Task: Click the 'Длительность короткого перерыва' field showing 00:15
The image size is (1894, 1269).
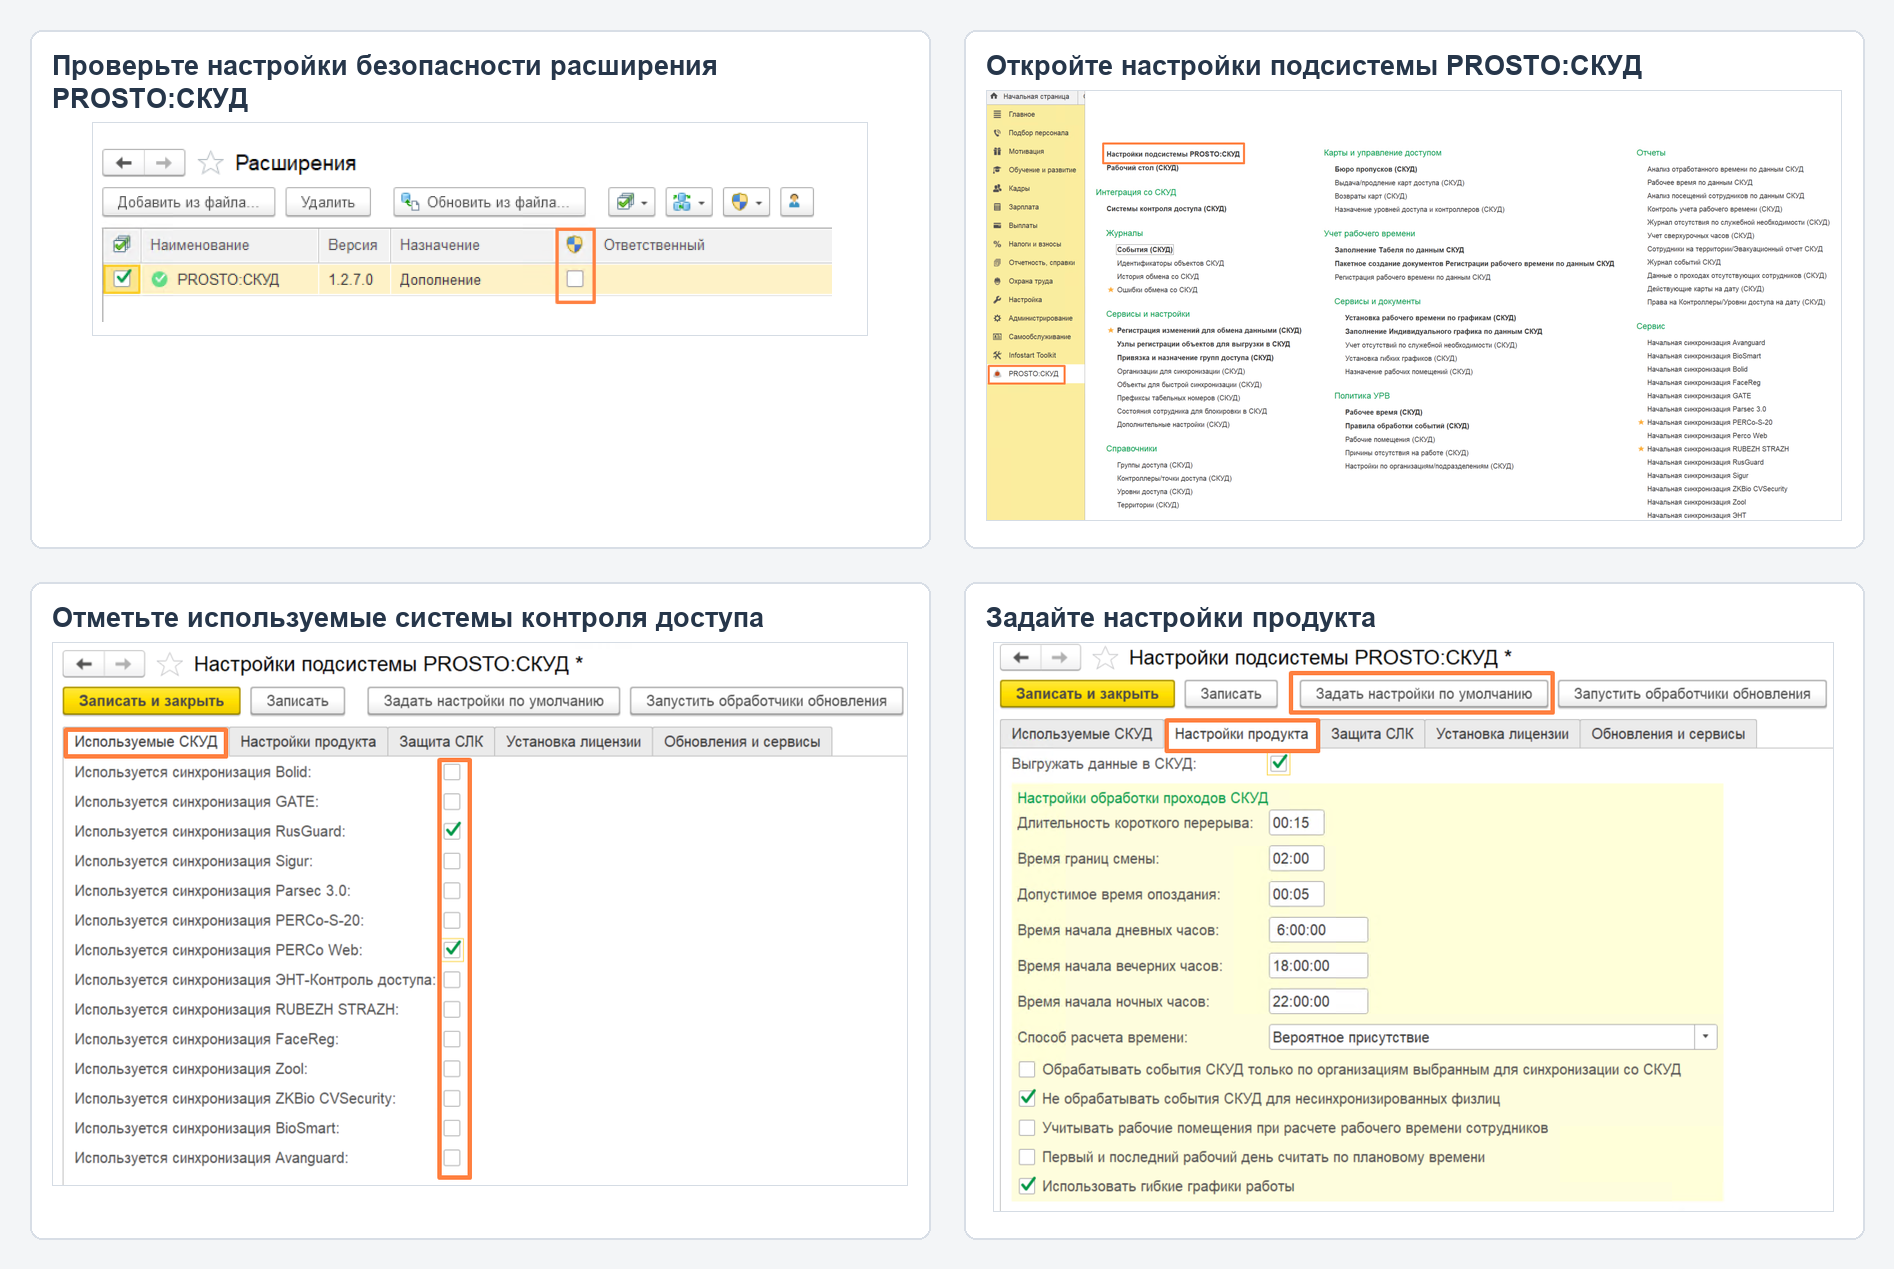Action: pyautogui.click(x=1296, y=823)
